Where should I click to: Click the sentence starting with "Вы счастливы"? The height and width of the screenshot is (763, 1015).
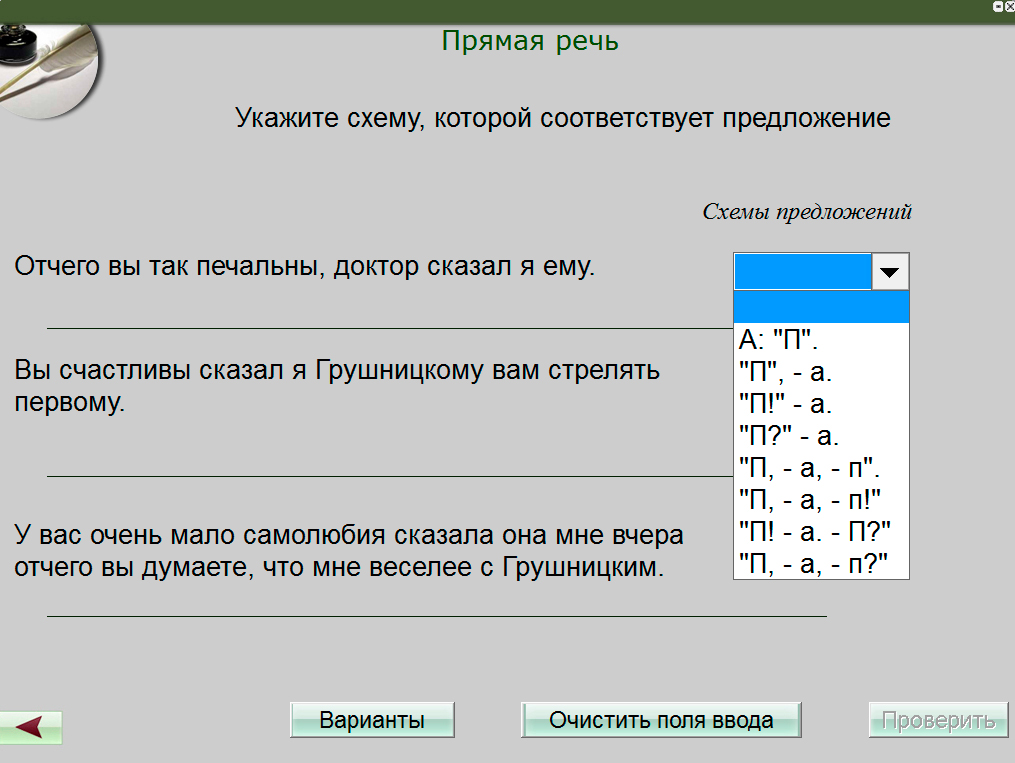point(337,386)
